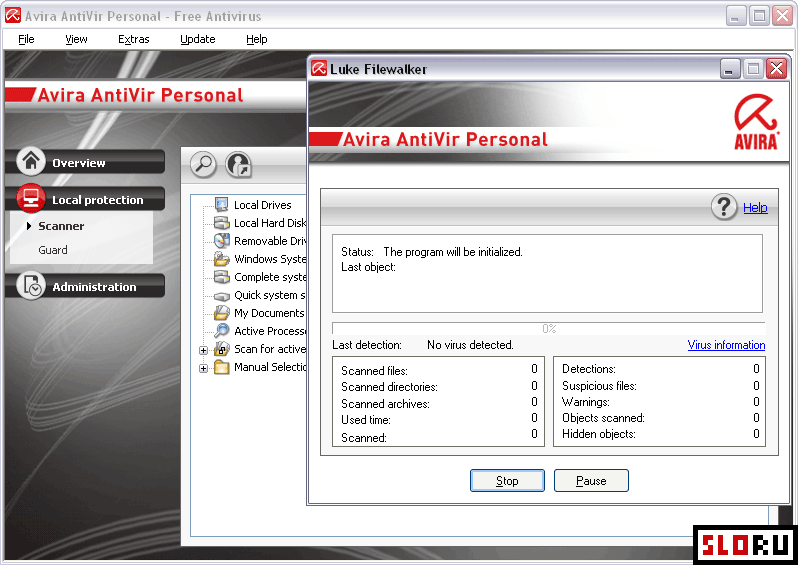Select the Removable Drives profile
The height and width of the screenshot is (565, 798).
(270, 240)
